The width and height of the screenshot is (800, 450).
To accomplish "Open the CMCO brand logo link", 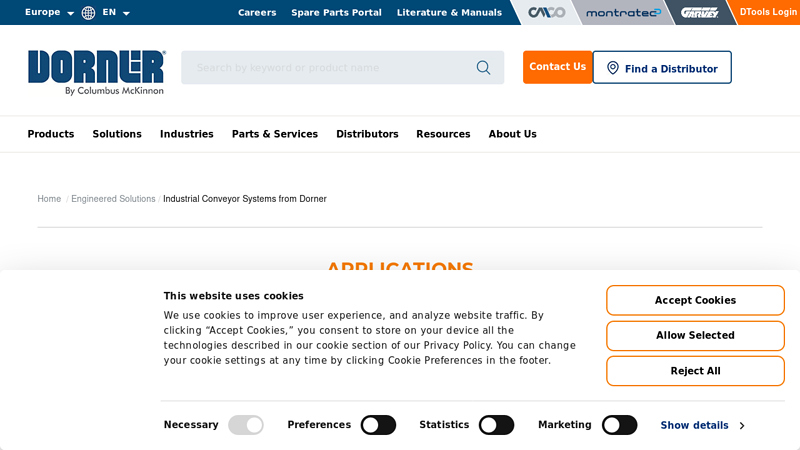I will 546,13.
